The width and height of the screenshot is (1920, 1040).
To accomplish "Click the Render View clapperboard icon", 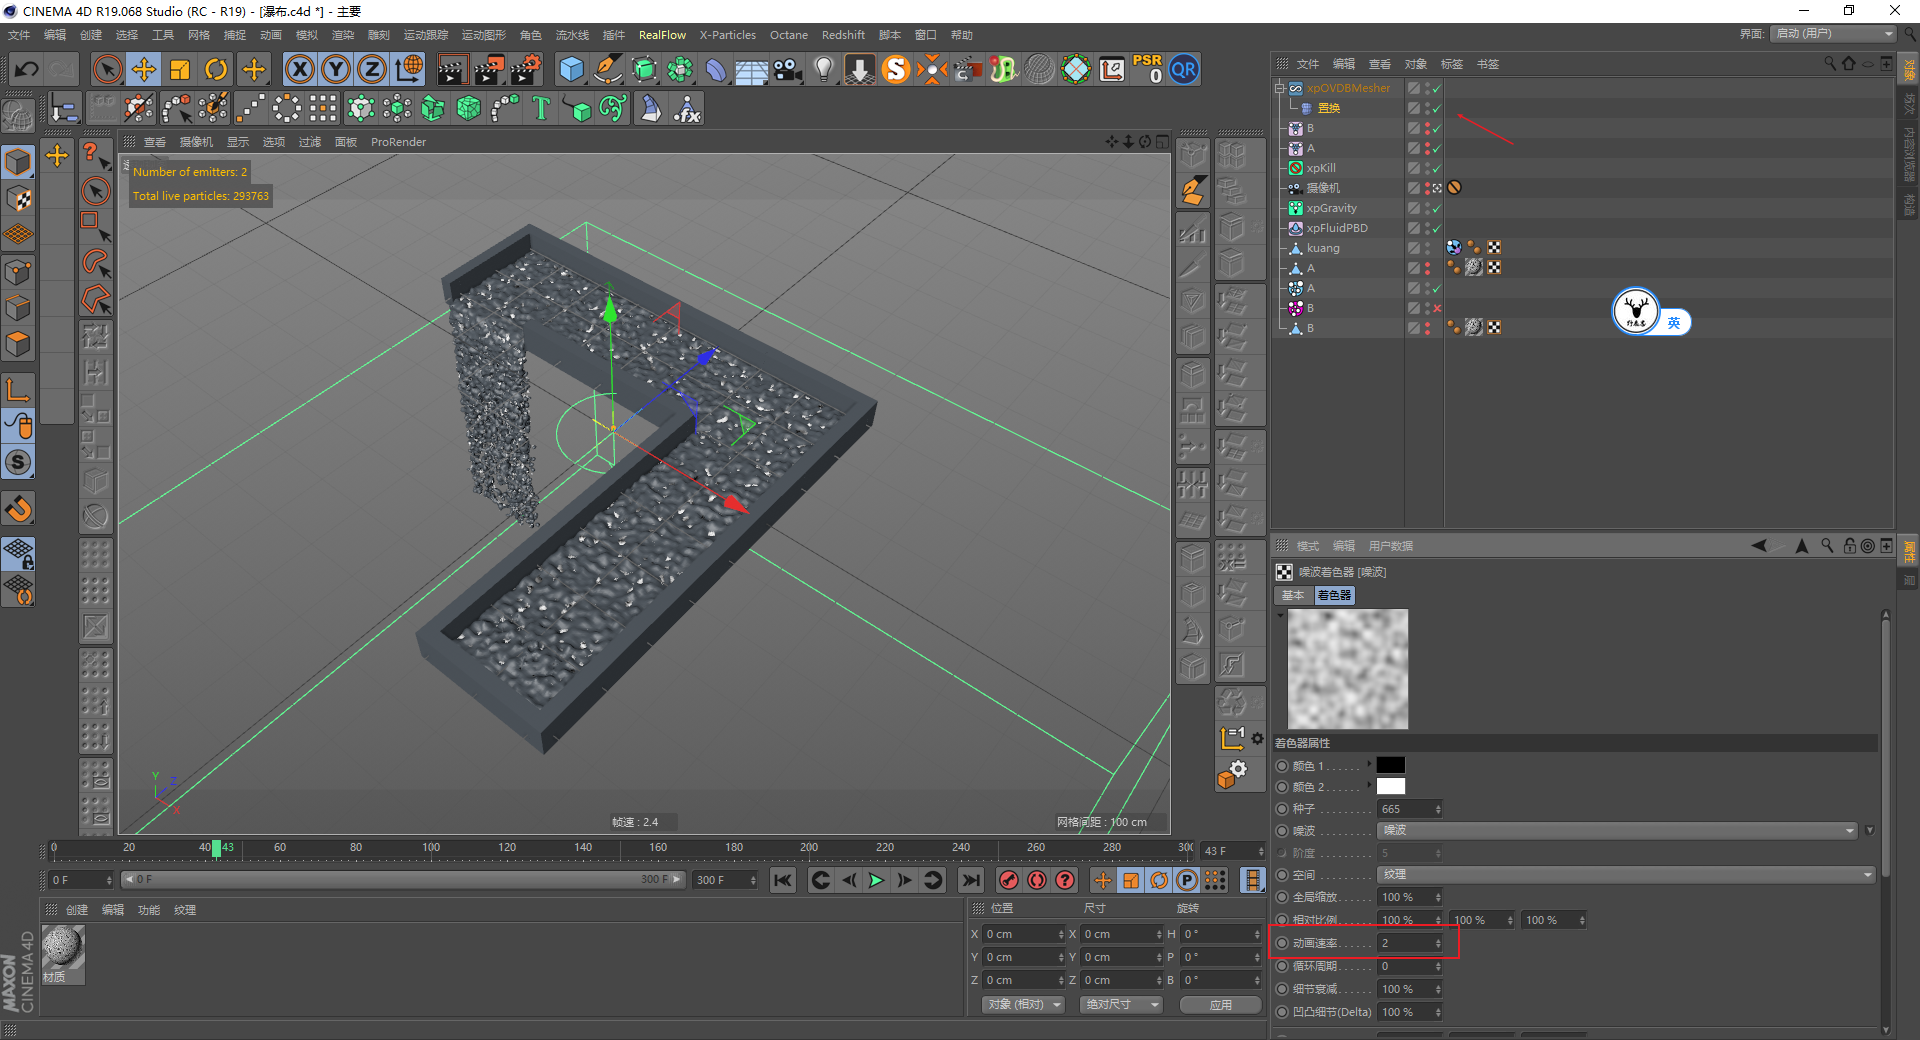I will point(452,69).
